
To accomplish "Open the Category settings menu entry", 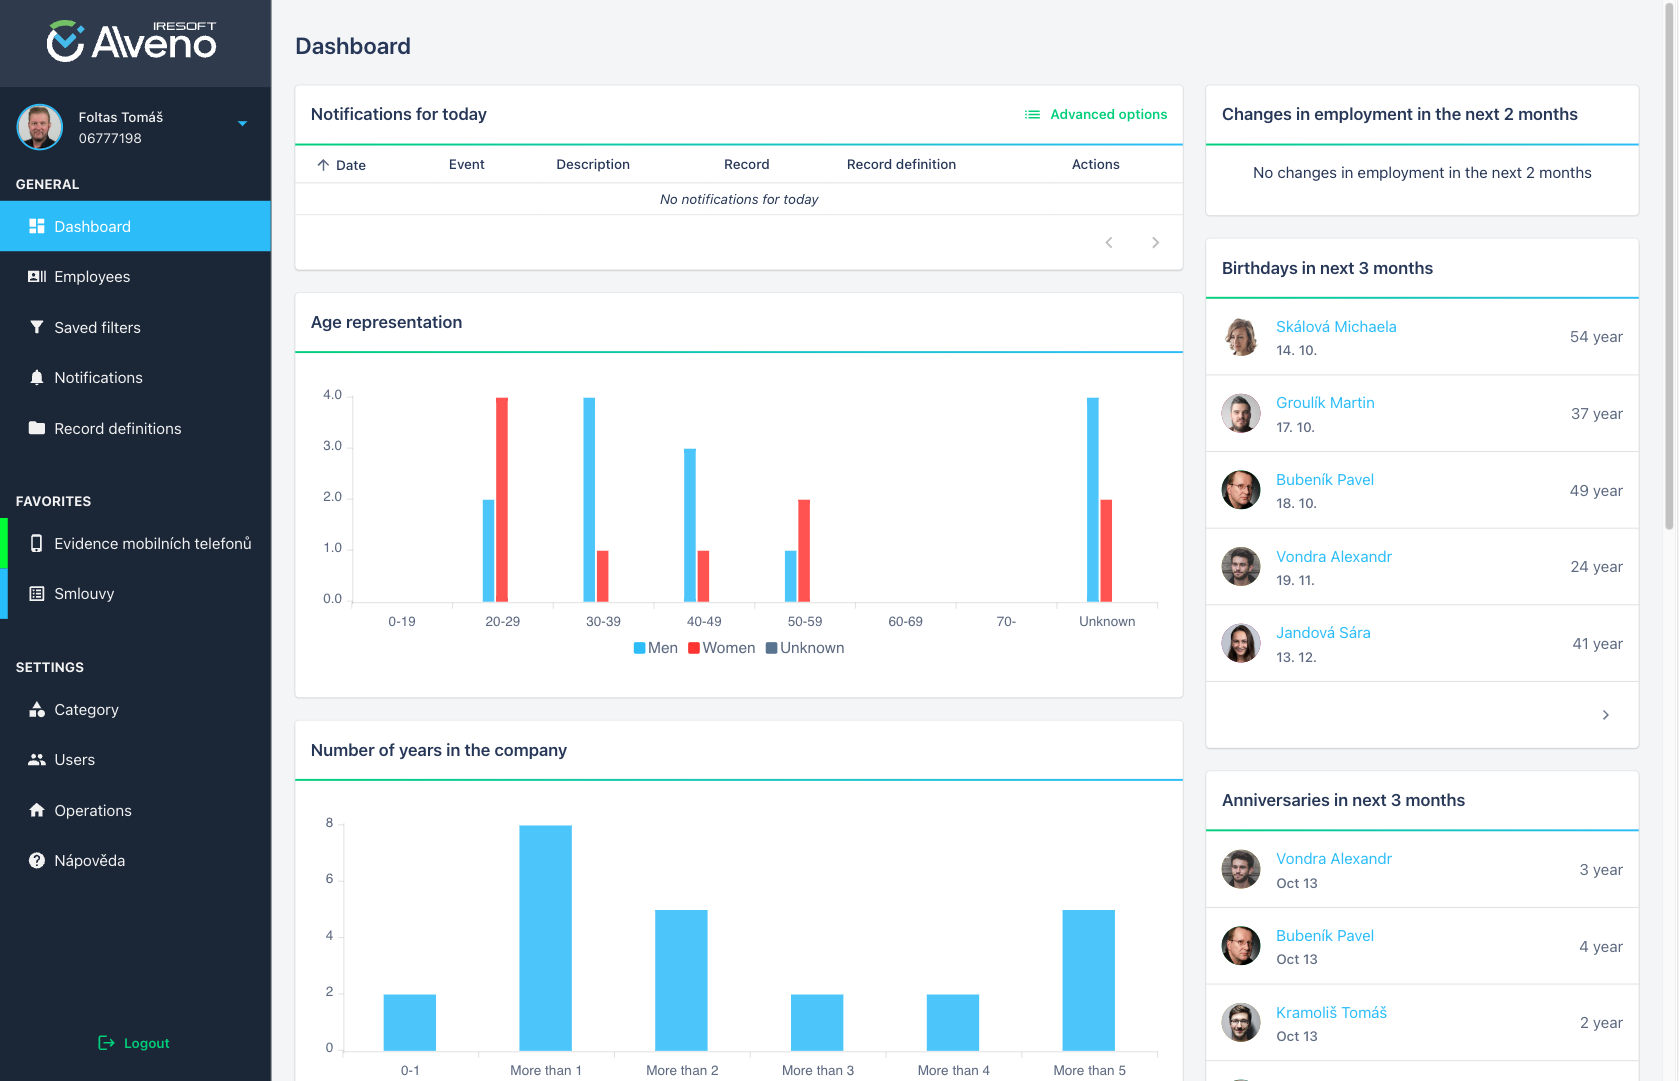I will coord(36,709).
